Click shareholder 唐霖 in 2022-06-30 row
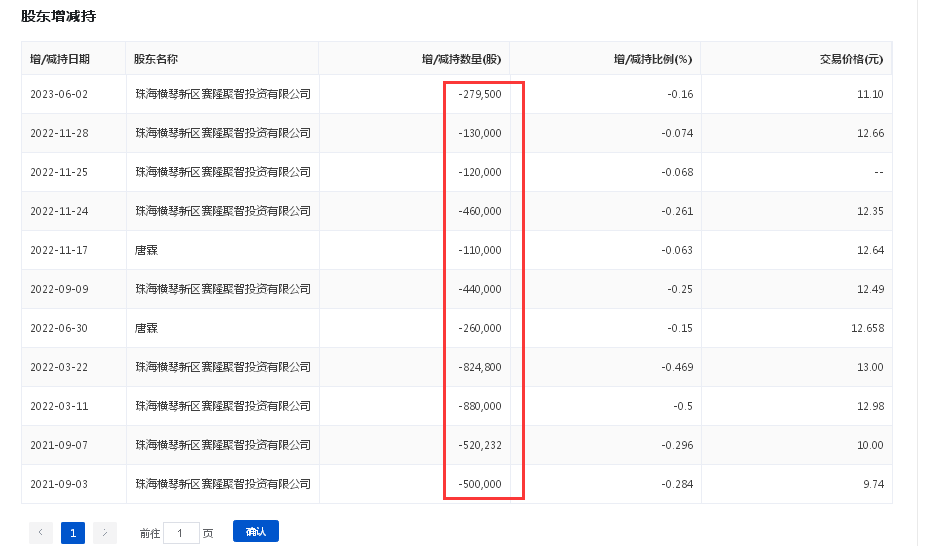Image resolution: width=930 pixels, height=546 pixels. pos(146,328)
